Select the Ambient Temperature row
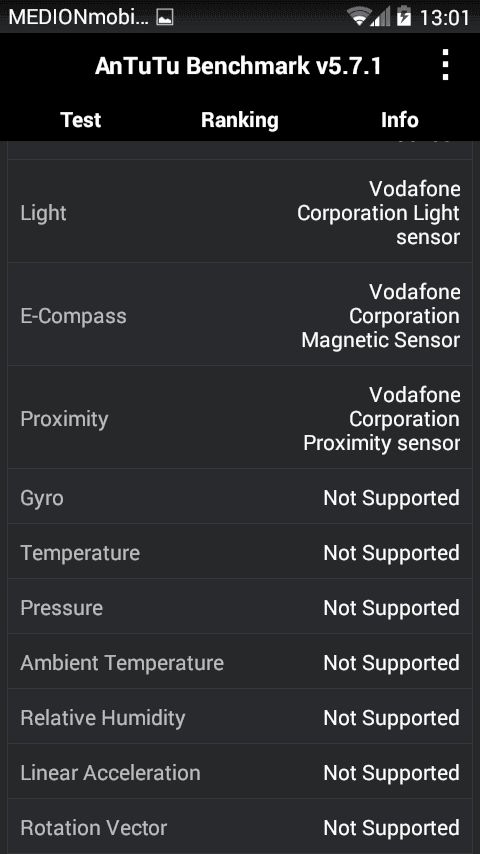The height and width of the screenshot is (854, 480). pos(240,662)
